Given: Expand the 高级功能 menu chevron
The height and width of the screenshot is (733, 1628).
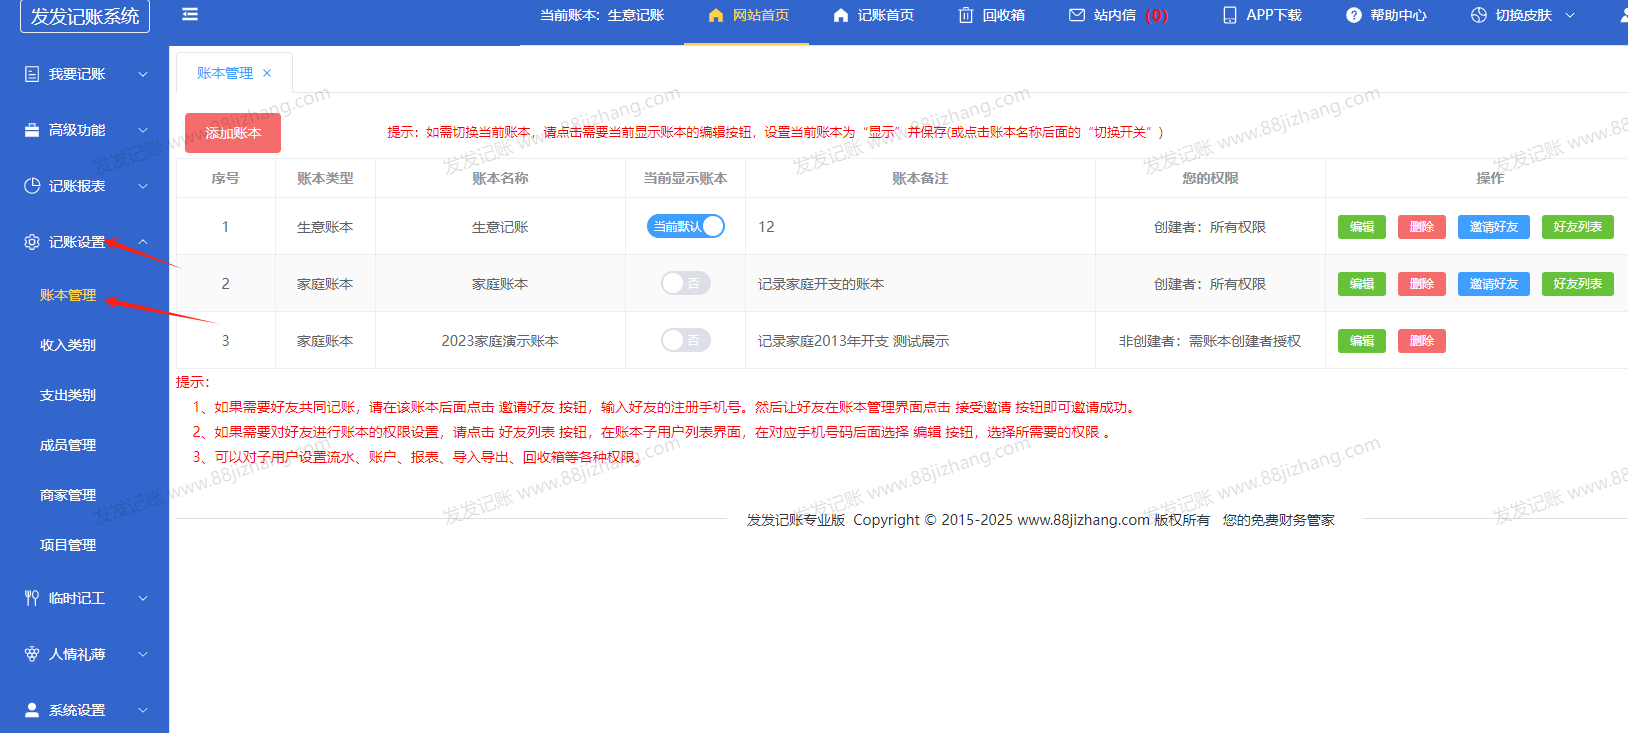Looking at the screenshot, I should pyautogui.click(x=143, y=130).
